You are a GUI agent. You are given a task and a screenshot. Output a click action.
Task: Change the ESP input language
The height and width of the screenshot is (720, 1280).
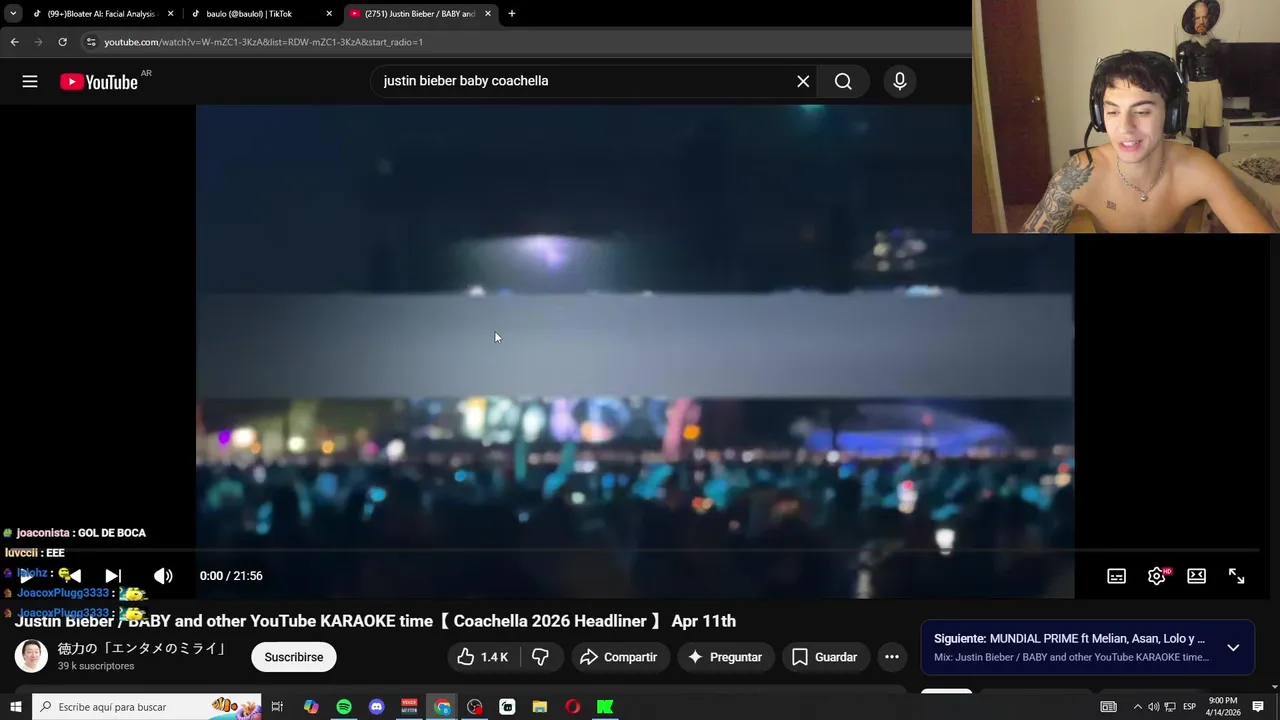(x=1190, y=707)
